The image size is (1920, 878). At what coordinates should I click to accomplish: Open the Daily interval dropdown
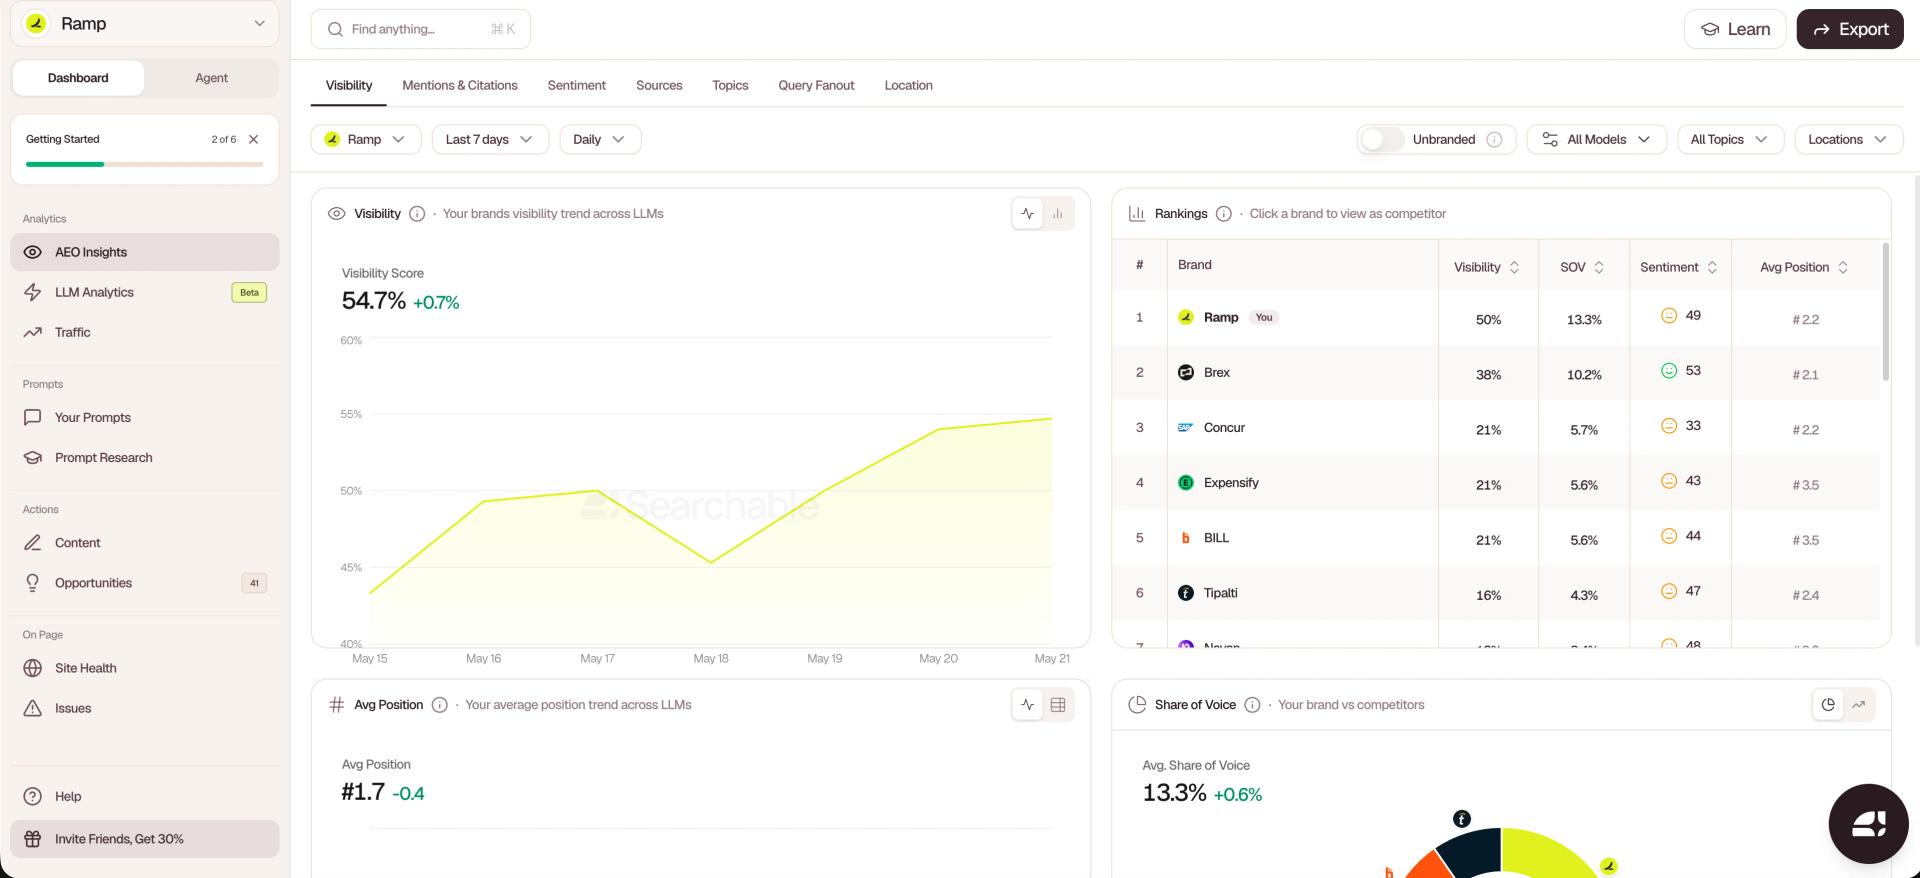[x=600, y=139]
